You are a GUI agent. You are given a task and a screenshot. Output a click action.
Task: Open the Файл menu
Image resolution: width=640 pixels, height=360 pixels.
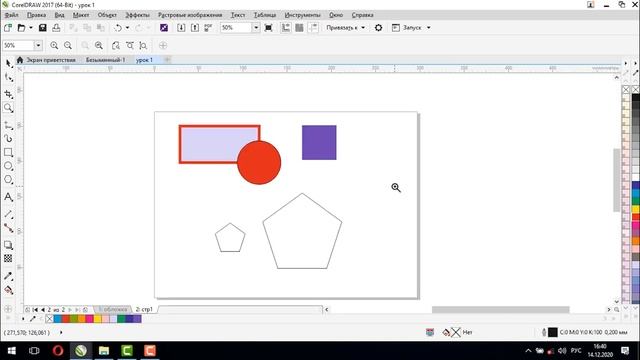(11, 15)
